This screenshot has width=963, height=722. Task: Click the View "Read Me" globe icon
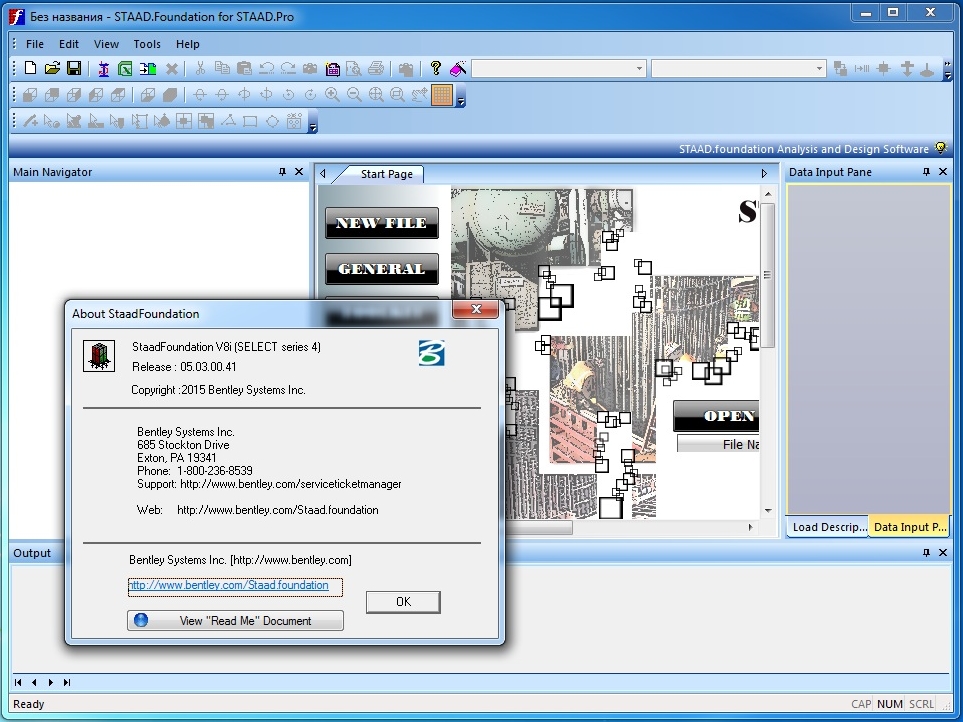[x=141, y=620]
